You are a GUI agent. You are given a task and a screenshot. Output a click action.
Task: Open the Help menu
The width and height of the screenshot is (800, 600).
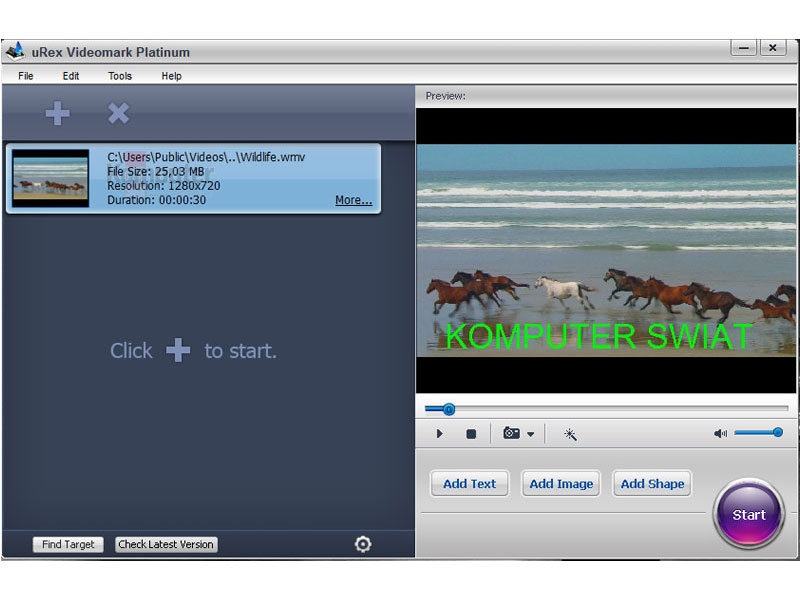[171, 76]
